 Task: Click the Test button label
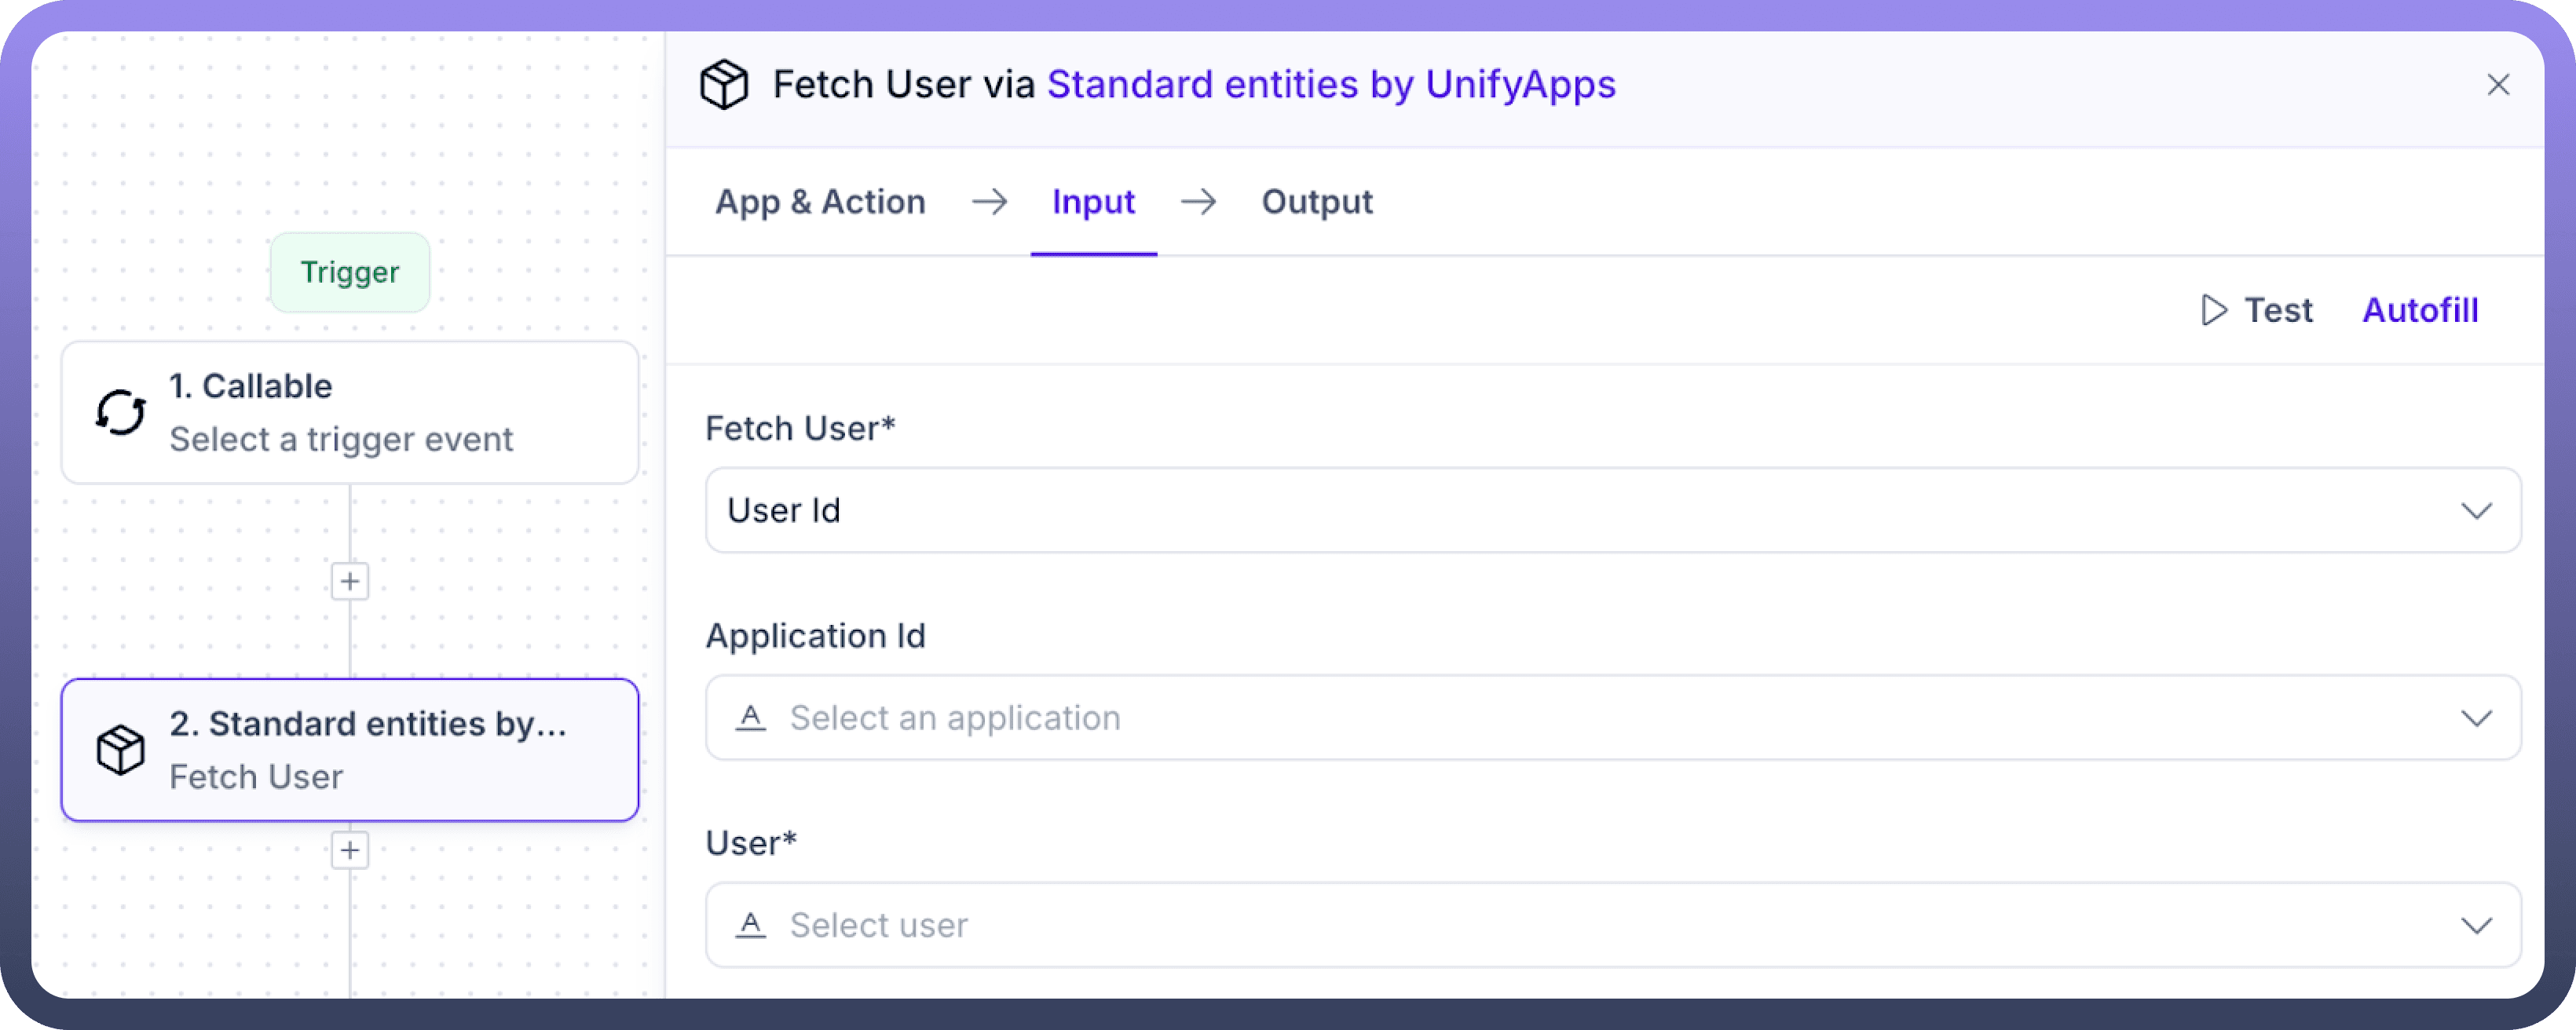pyautogui.click(x=2278, y=310)
